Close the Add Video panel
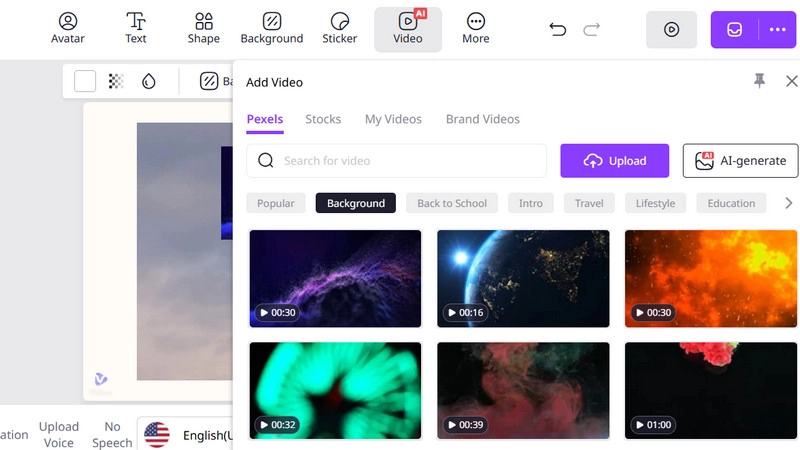Viewport: 800px width, 450px height. 791,81
